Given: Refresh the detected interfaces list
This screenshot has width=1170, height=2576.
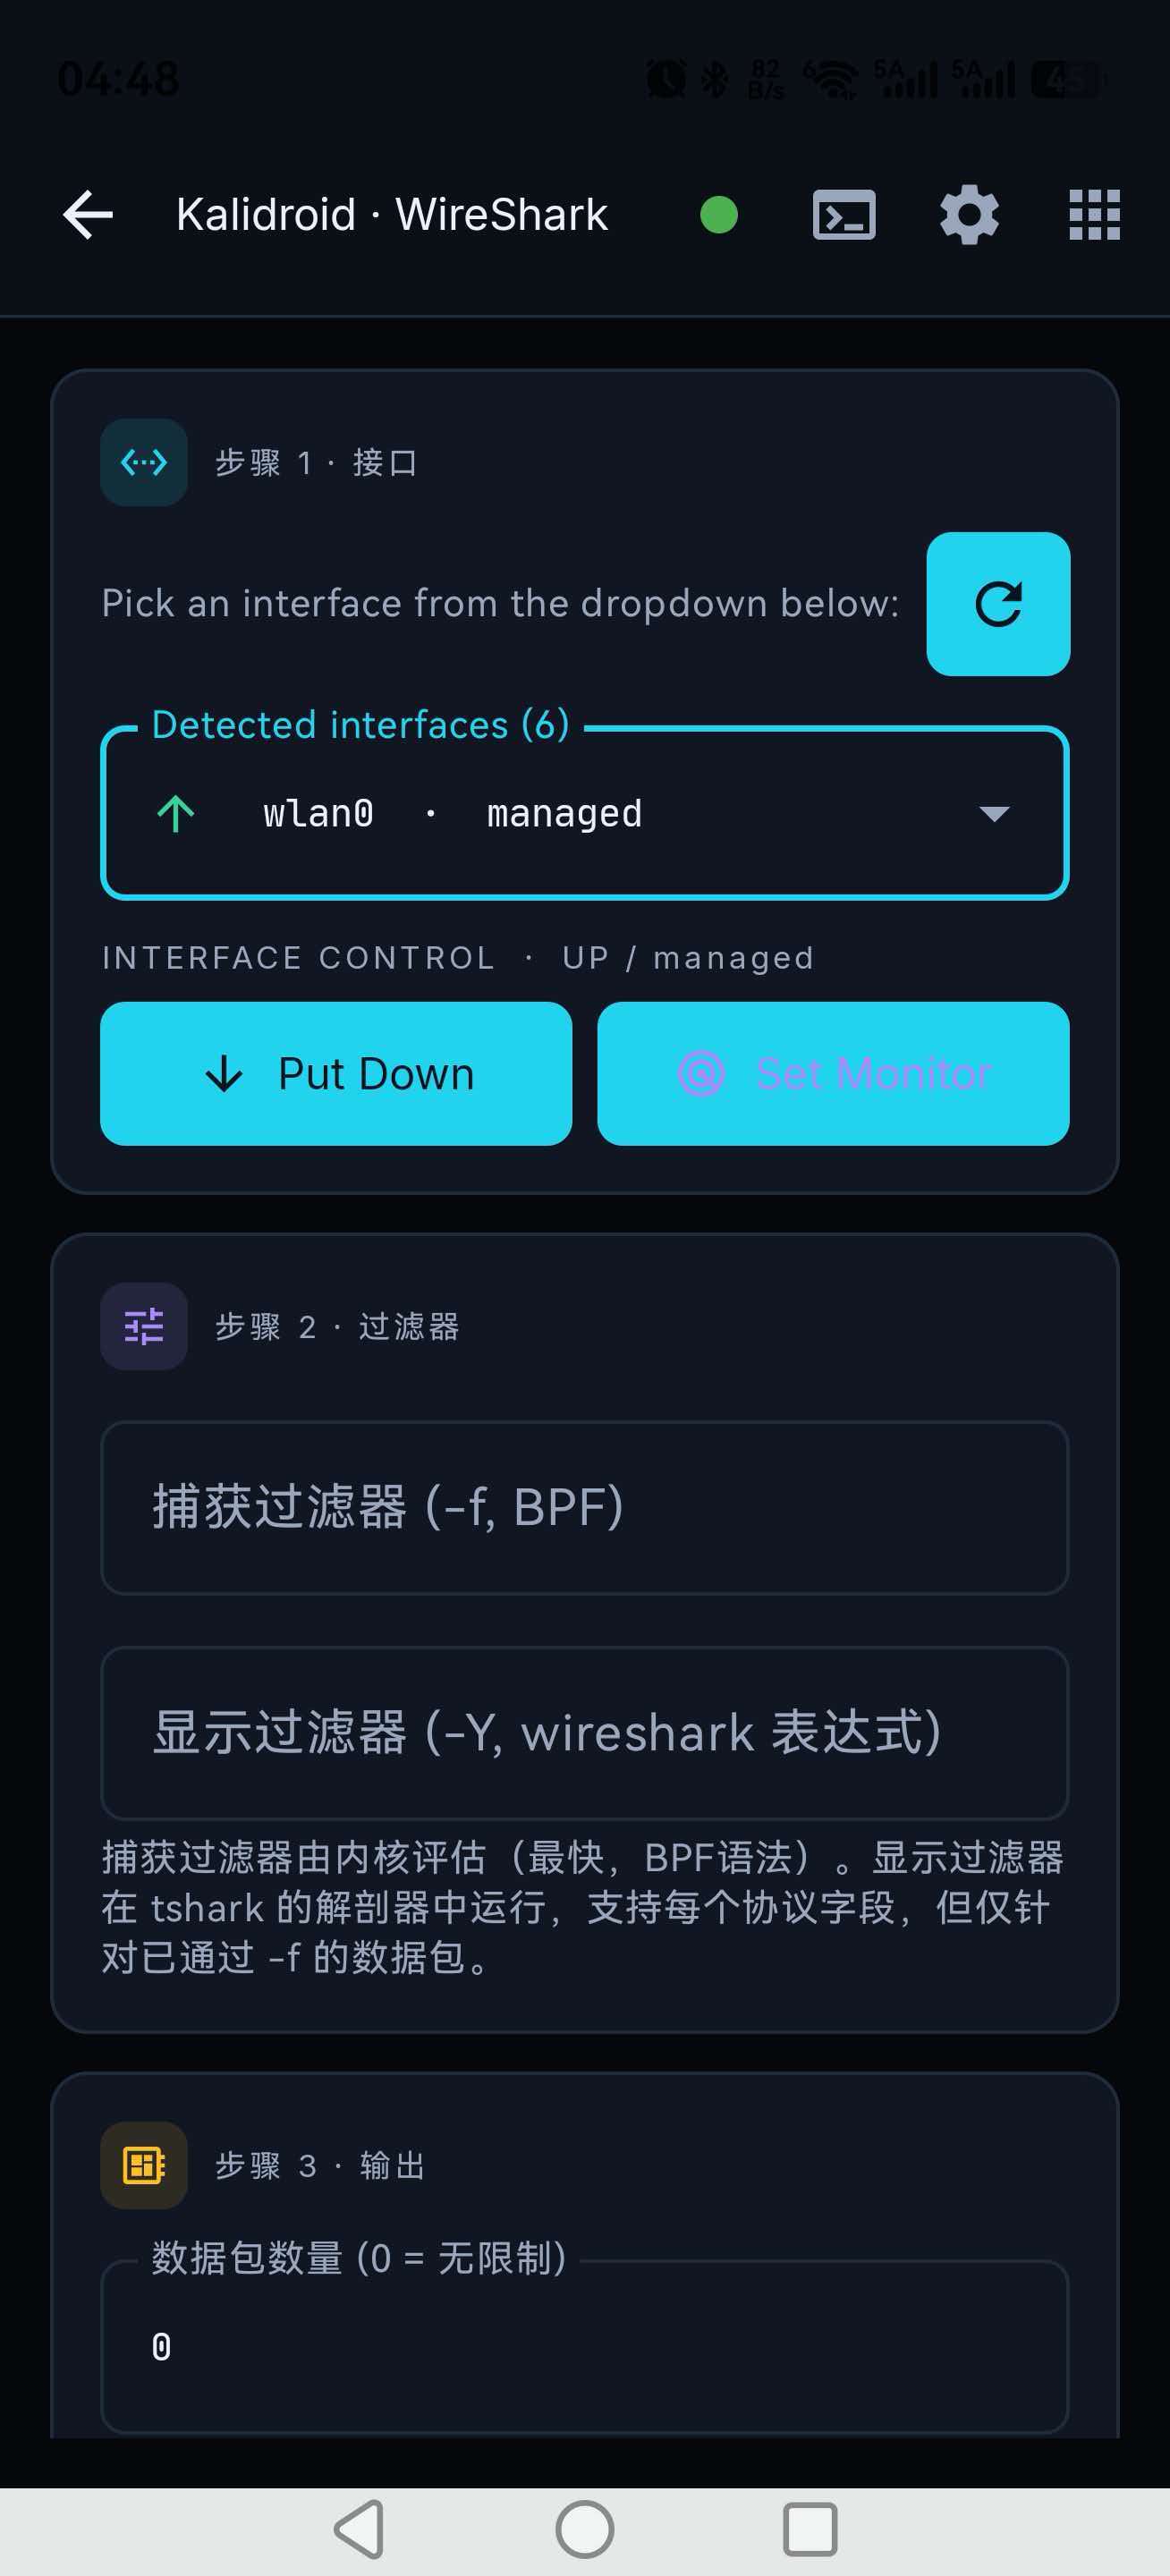Looking at the screenshot, I should point(998,604).
